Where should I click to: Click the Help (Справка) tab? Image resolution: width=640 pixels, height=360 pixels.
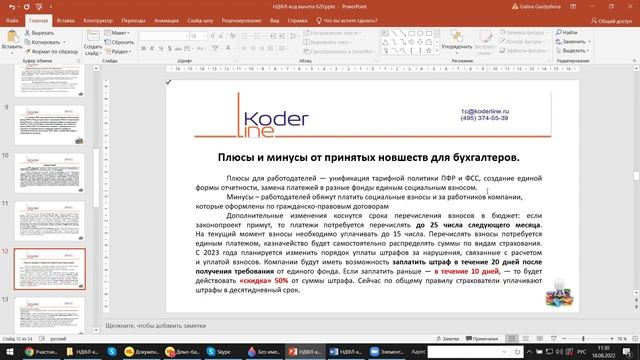[297, 20]
